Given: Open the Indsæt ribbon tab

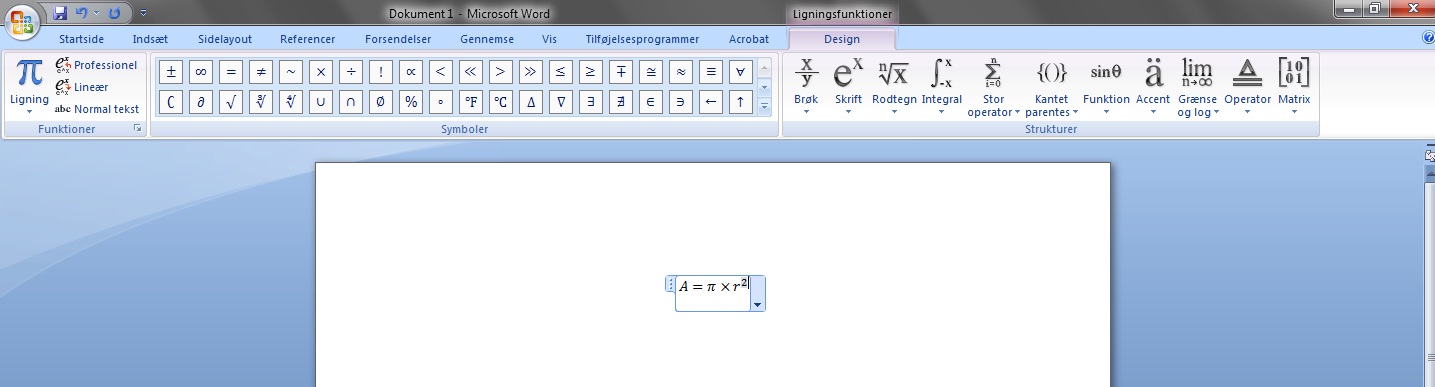Looking at the screenshot, I should coord(150,39).
